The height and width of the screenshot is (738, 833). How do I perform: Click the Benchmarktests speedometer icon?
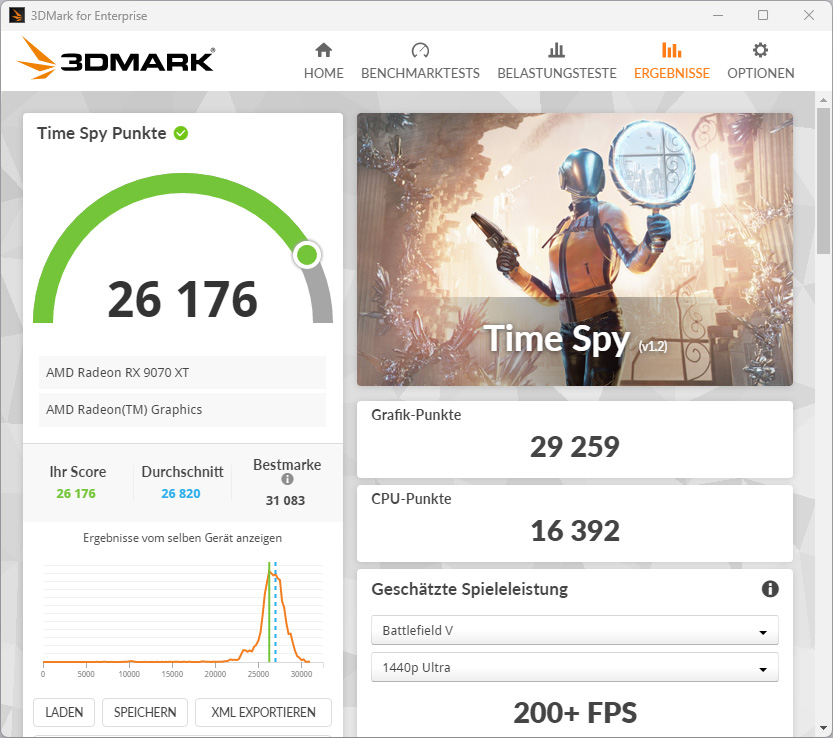[420, 50]
